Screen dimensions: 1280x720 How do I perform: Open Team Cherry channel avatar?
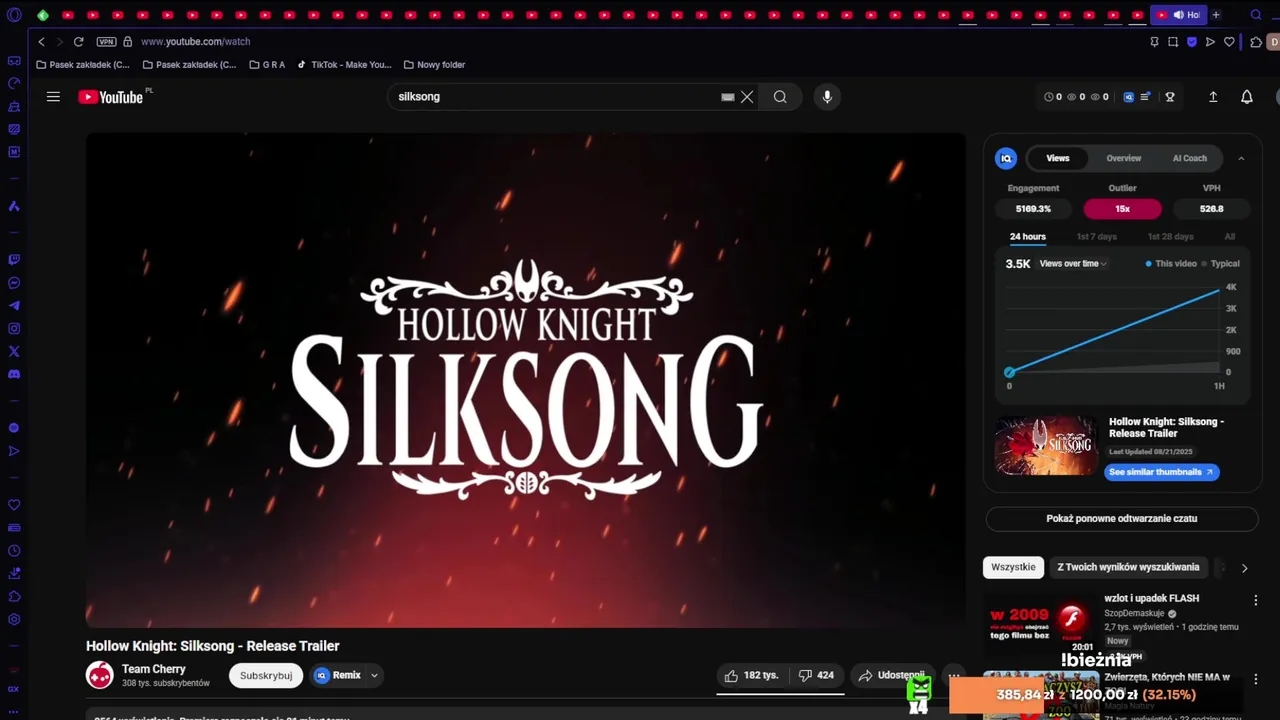pyautogui.click(x=100, y=676)
